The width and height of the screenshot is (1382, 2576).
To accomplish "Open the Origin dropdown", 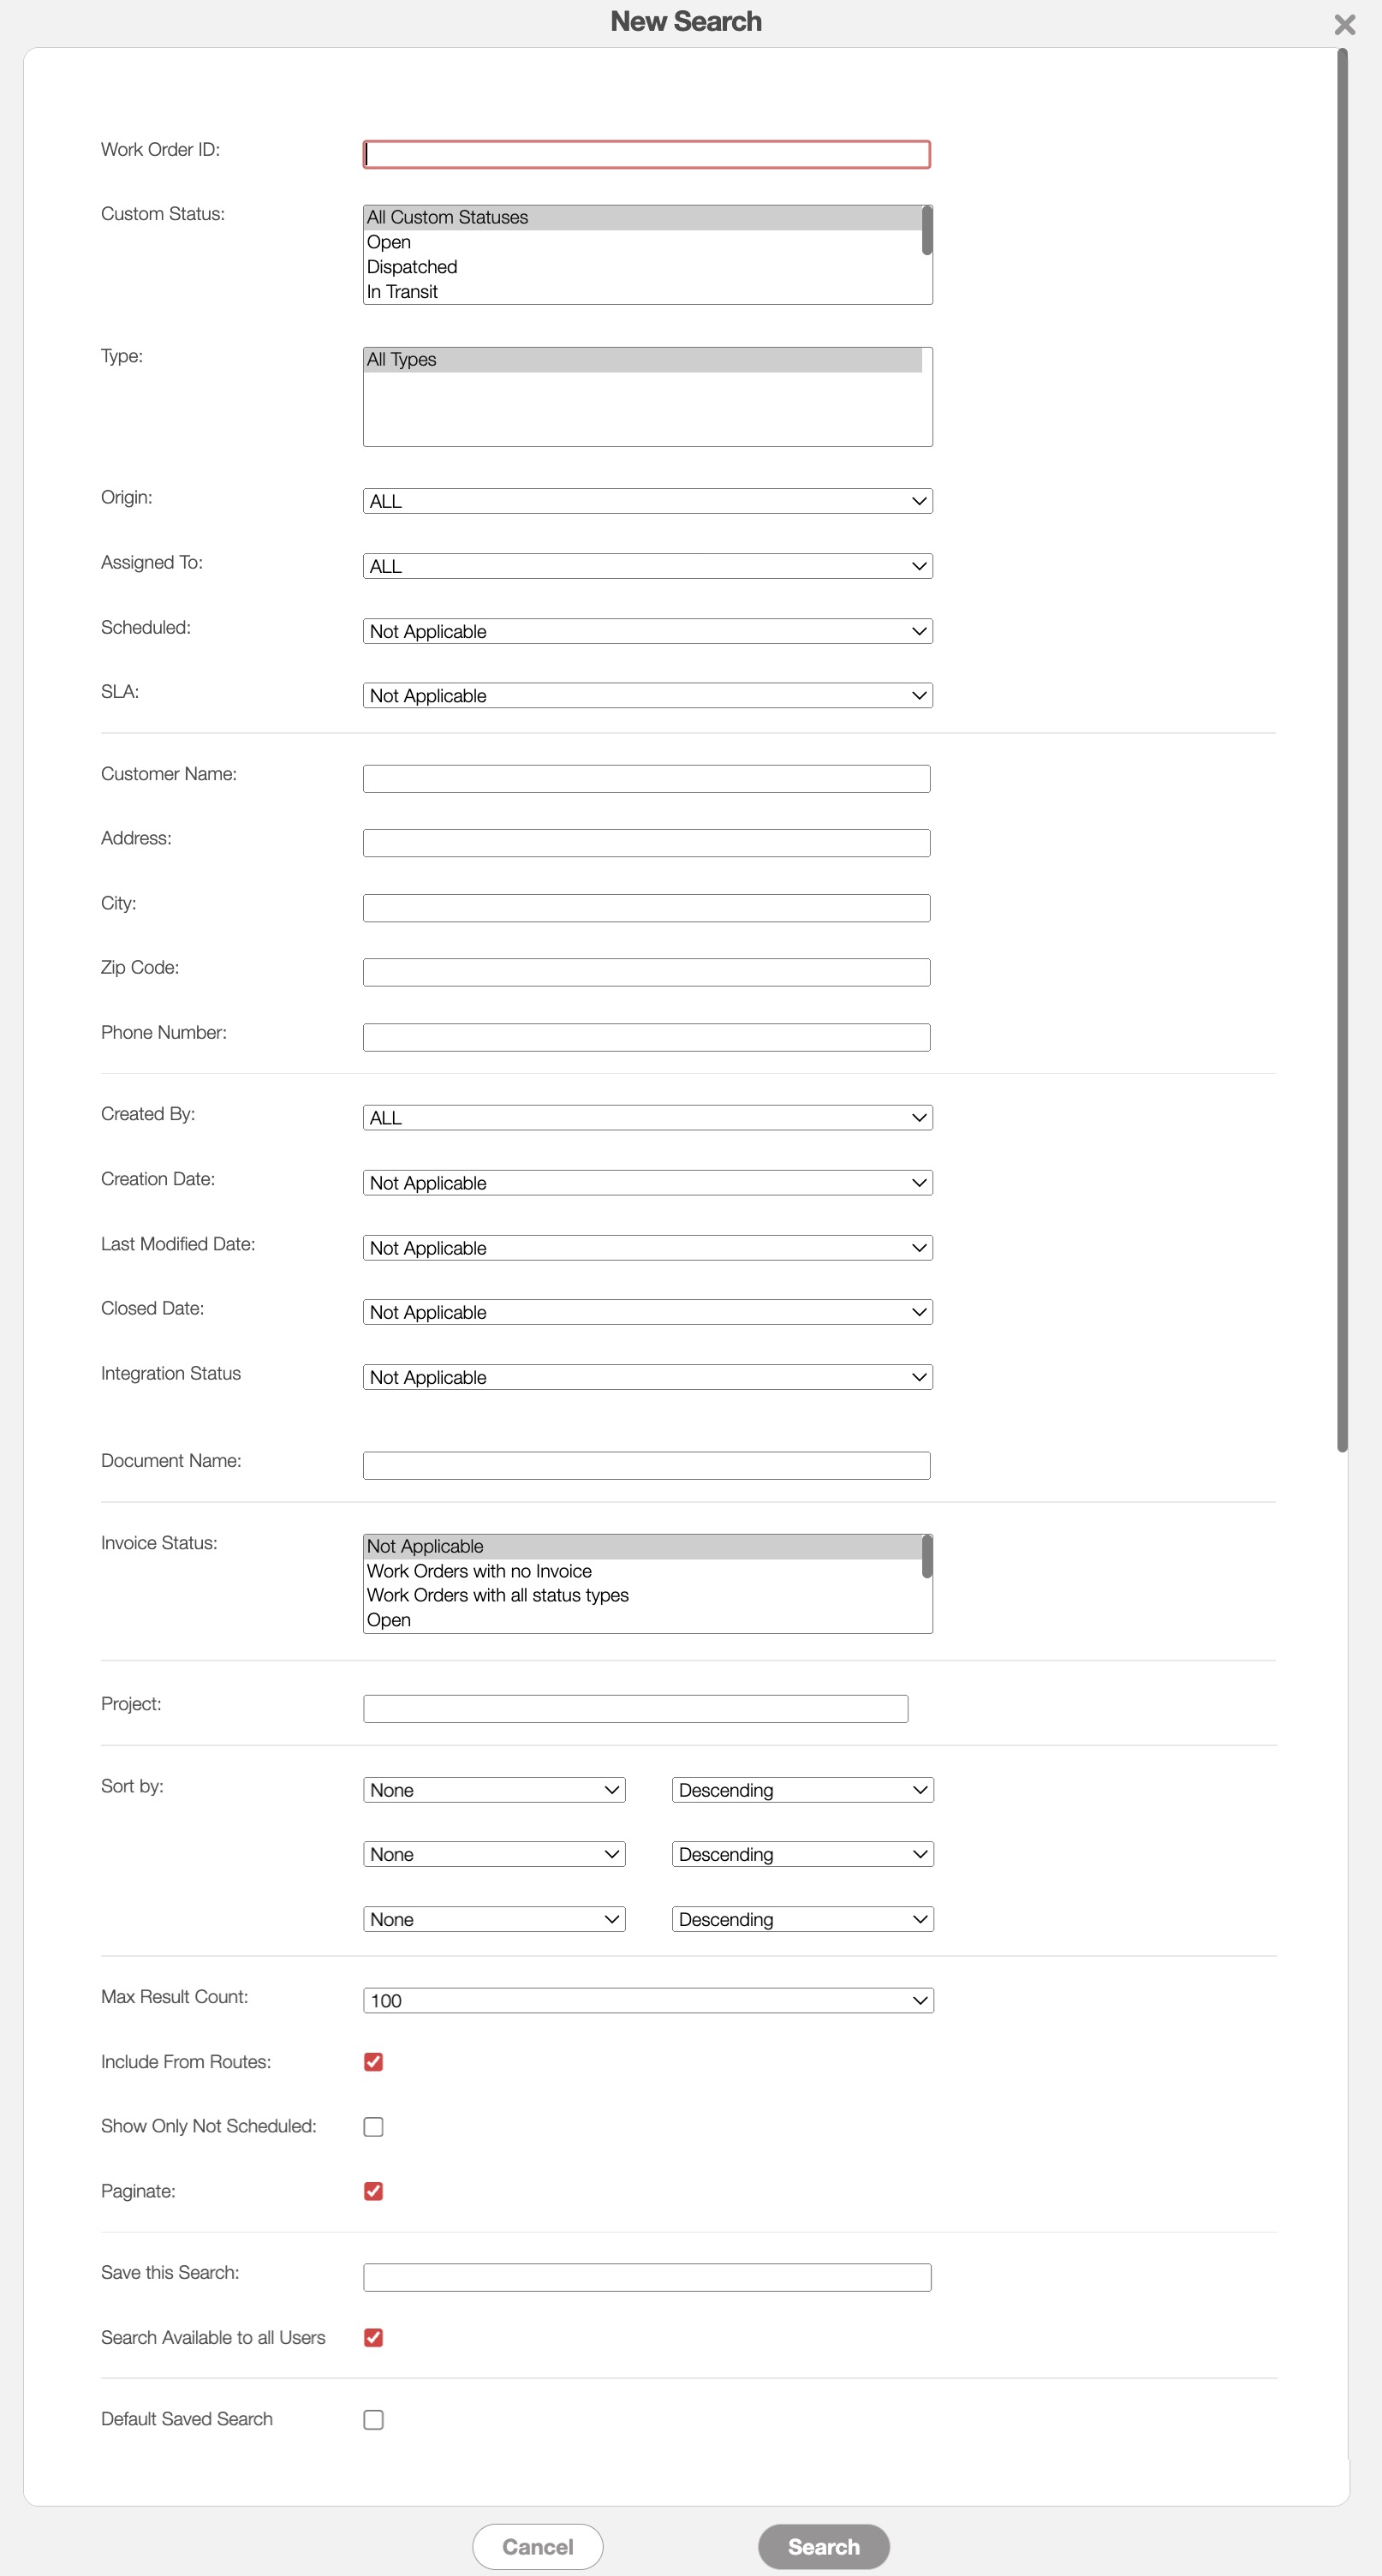I will (647, 501).
